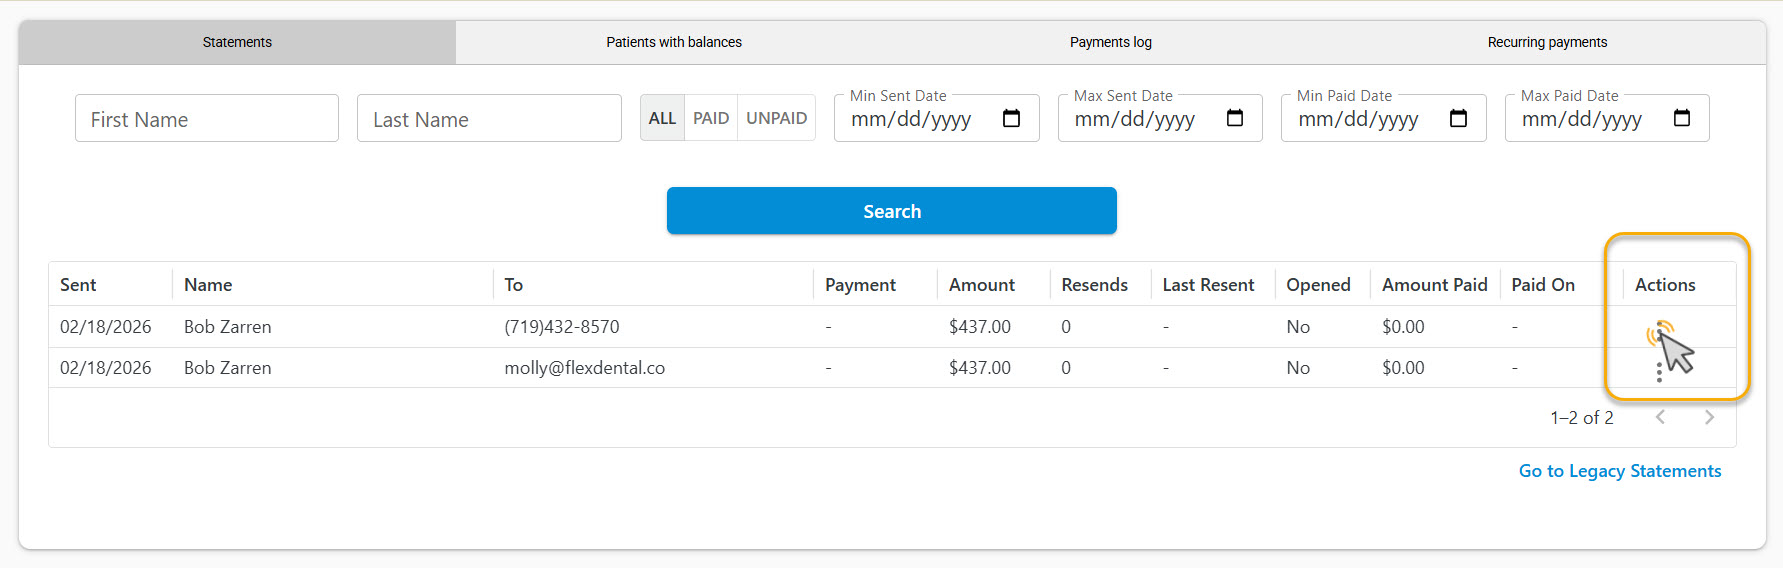Click the blue Search button

(x=892, y=211)
